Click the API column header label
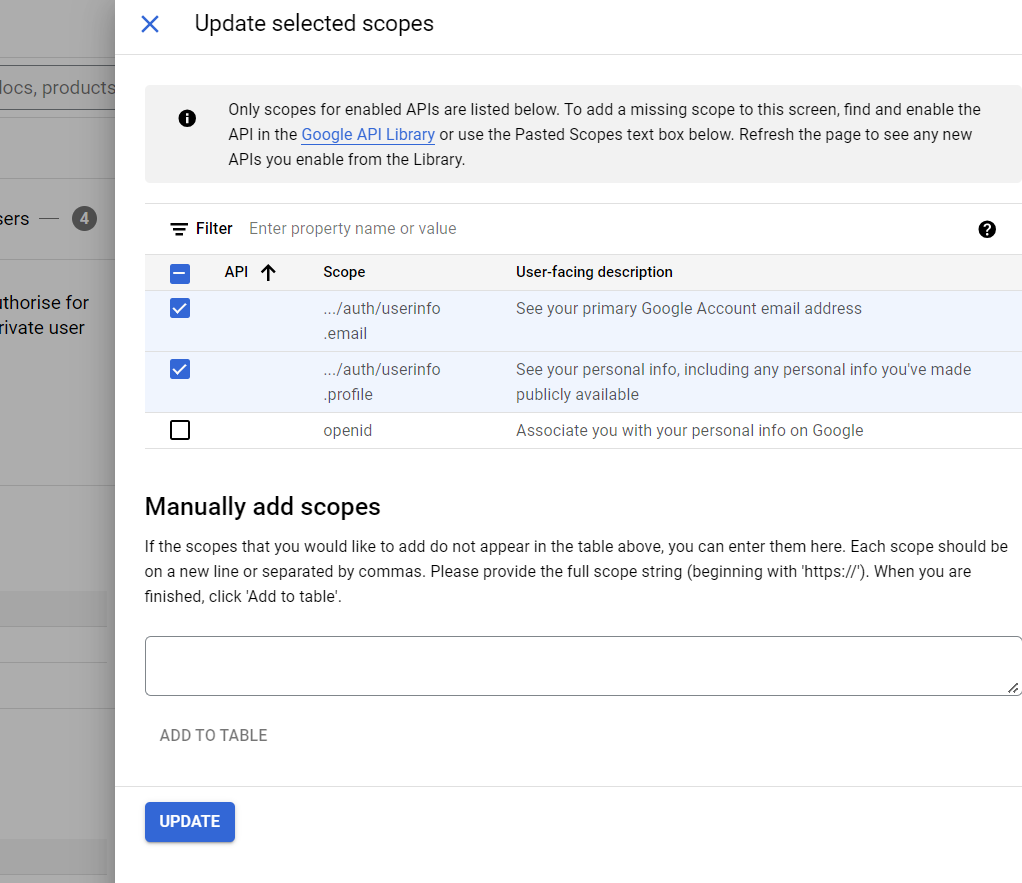 click(x=236, y=272)
